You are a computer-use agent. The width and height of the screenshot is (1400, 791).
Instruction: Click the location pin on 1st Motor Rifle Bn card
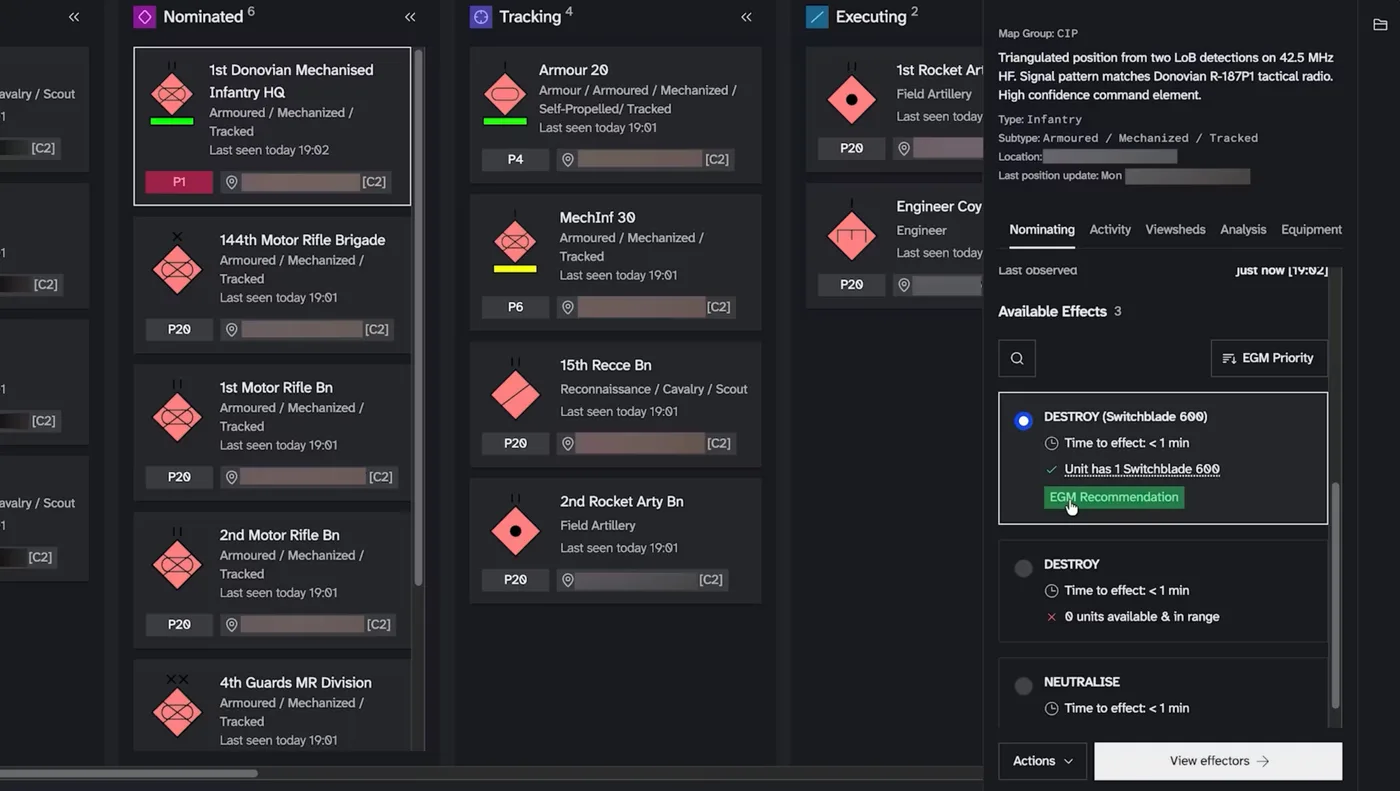(x=232, y=477)
